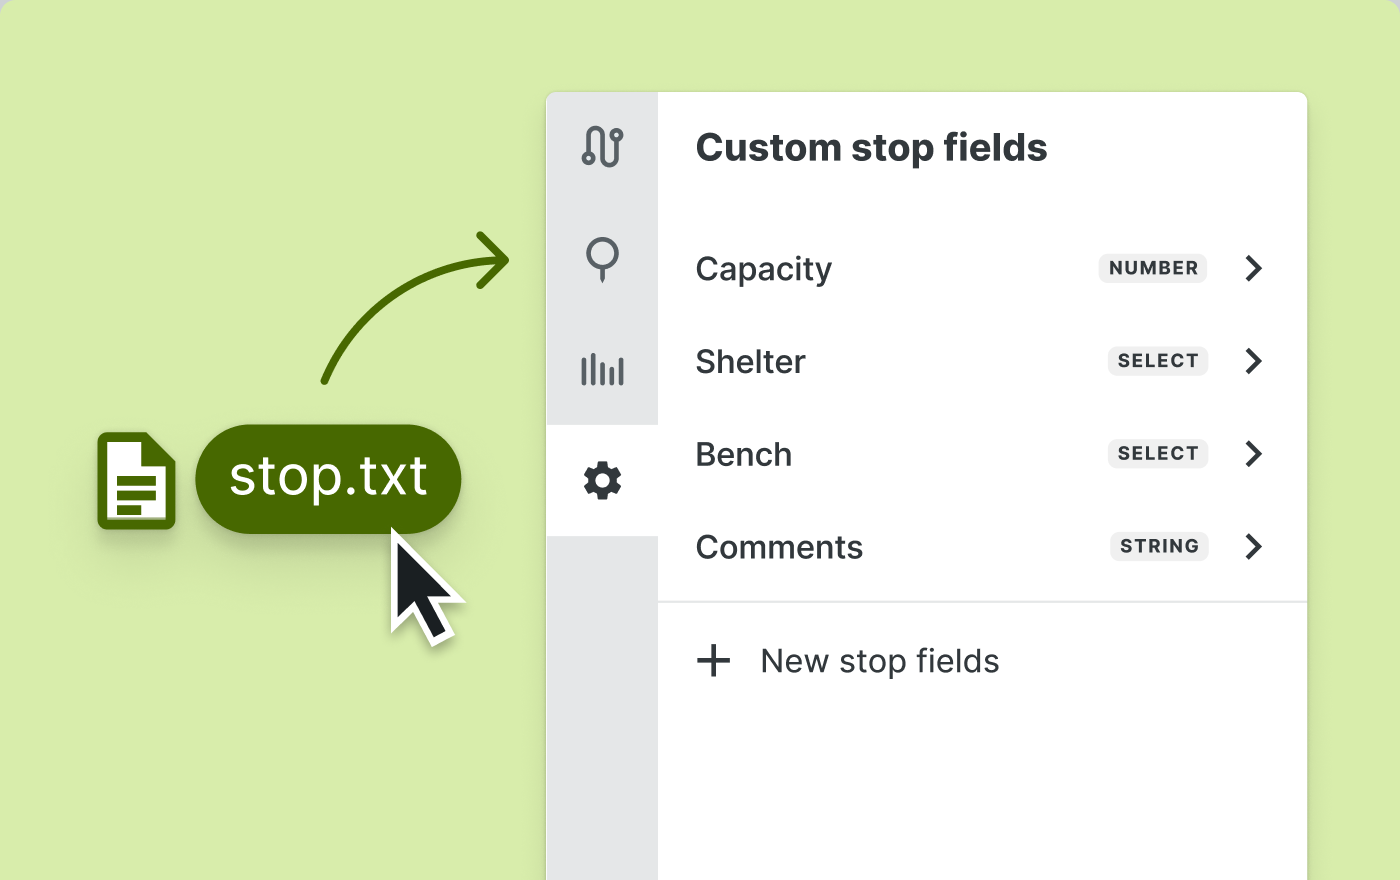Image resolution: width=1400 pixels, height=880 pixels.
Task: Open the map pin stops panel
Action: tap(602, 258)
